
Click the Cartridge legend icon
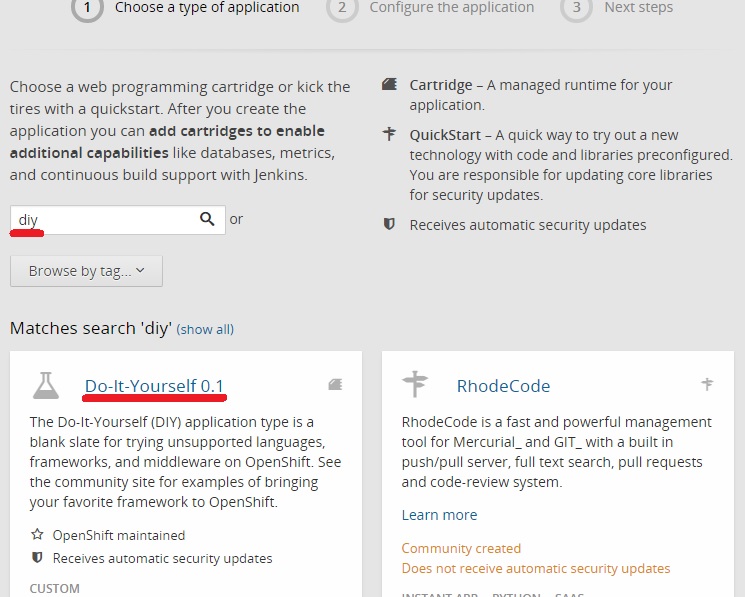[390, 85]
